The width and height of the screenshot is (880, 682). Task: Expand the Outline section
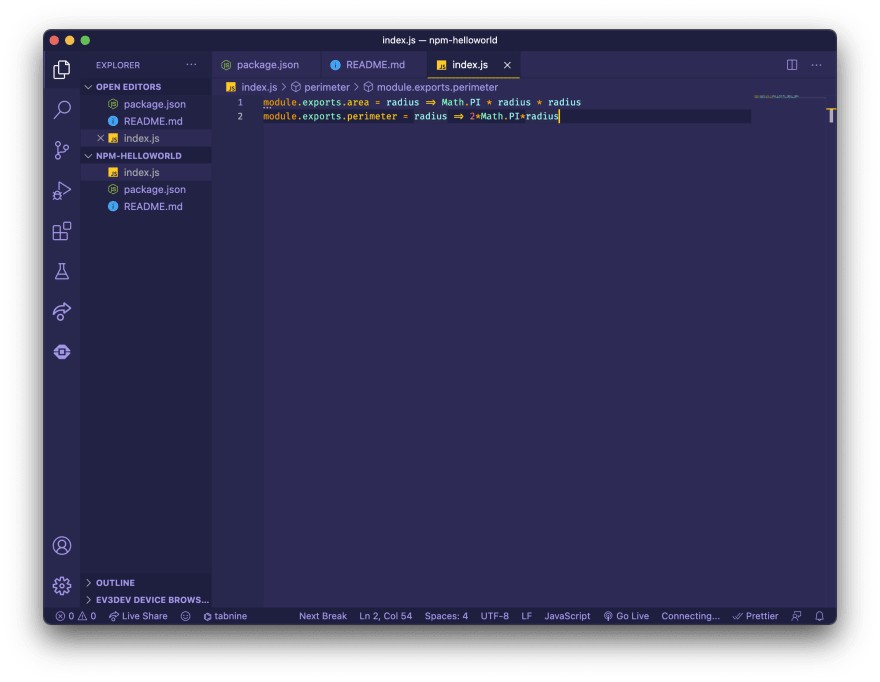pyautogui.click(x=146, y=583)
